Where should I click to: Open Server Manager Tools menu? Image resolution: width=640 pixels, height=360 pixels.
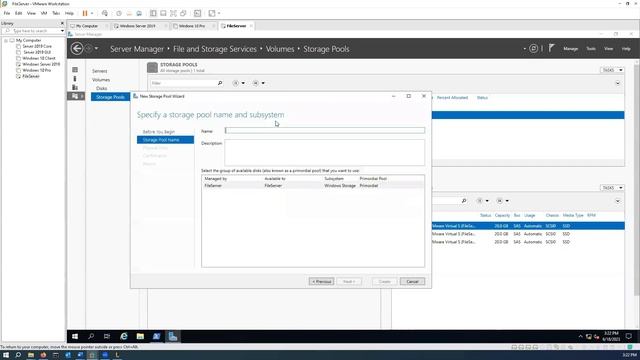click(x=591, y=49)
